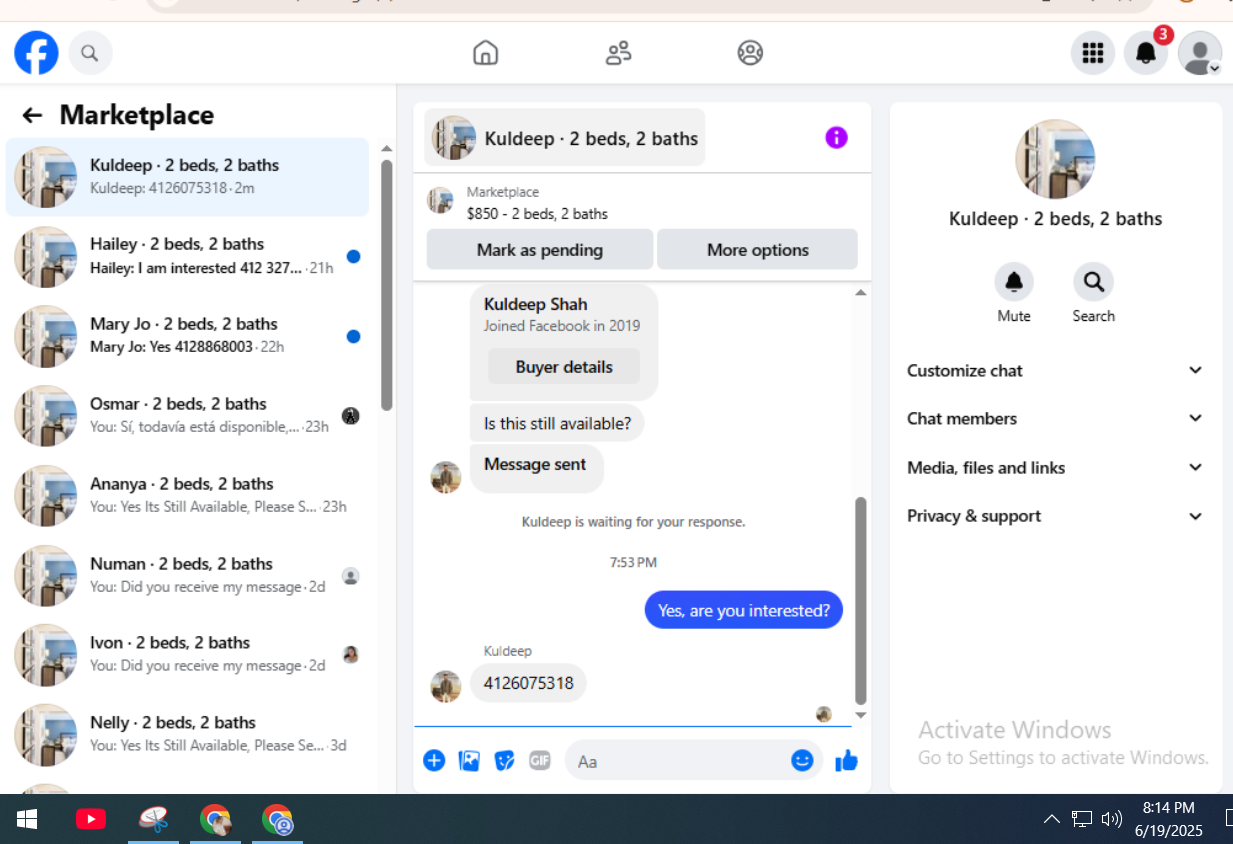Click the chat scroll down arrow
The width and height of the screenshot is (1233, 844).
[x=861, y=715]
